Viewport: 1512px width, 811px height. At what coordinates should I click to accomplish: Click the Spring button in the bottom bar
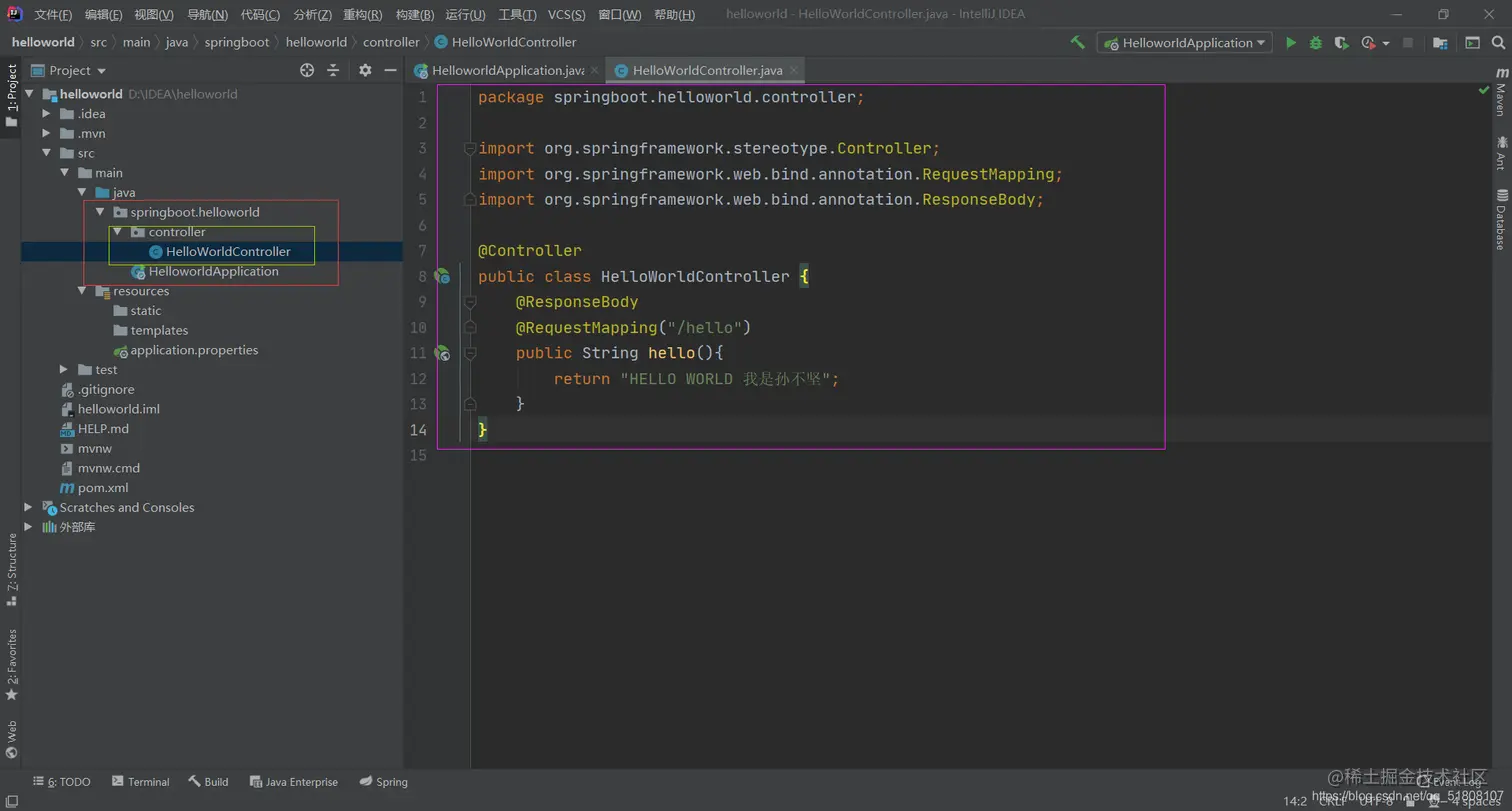(x=384, y=782)
